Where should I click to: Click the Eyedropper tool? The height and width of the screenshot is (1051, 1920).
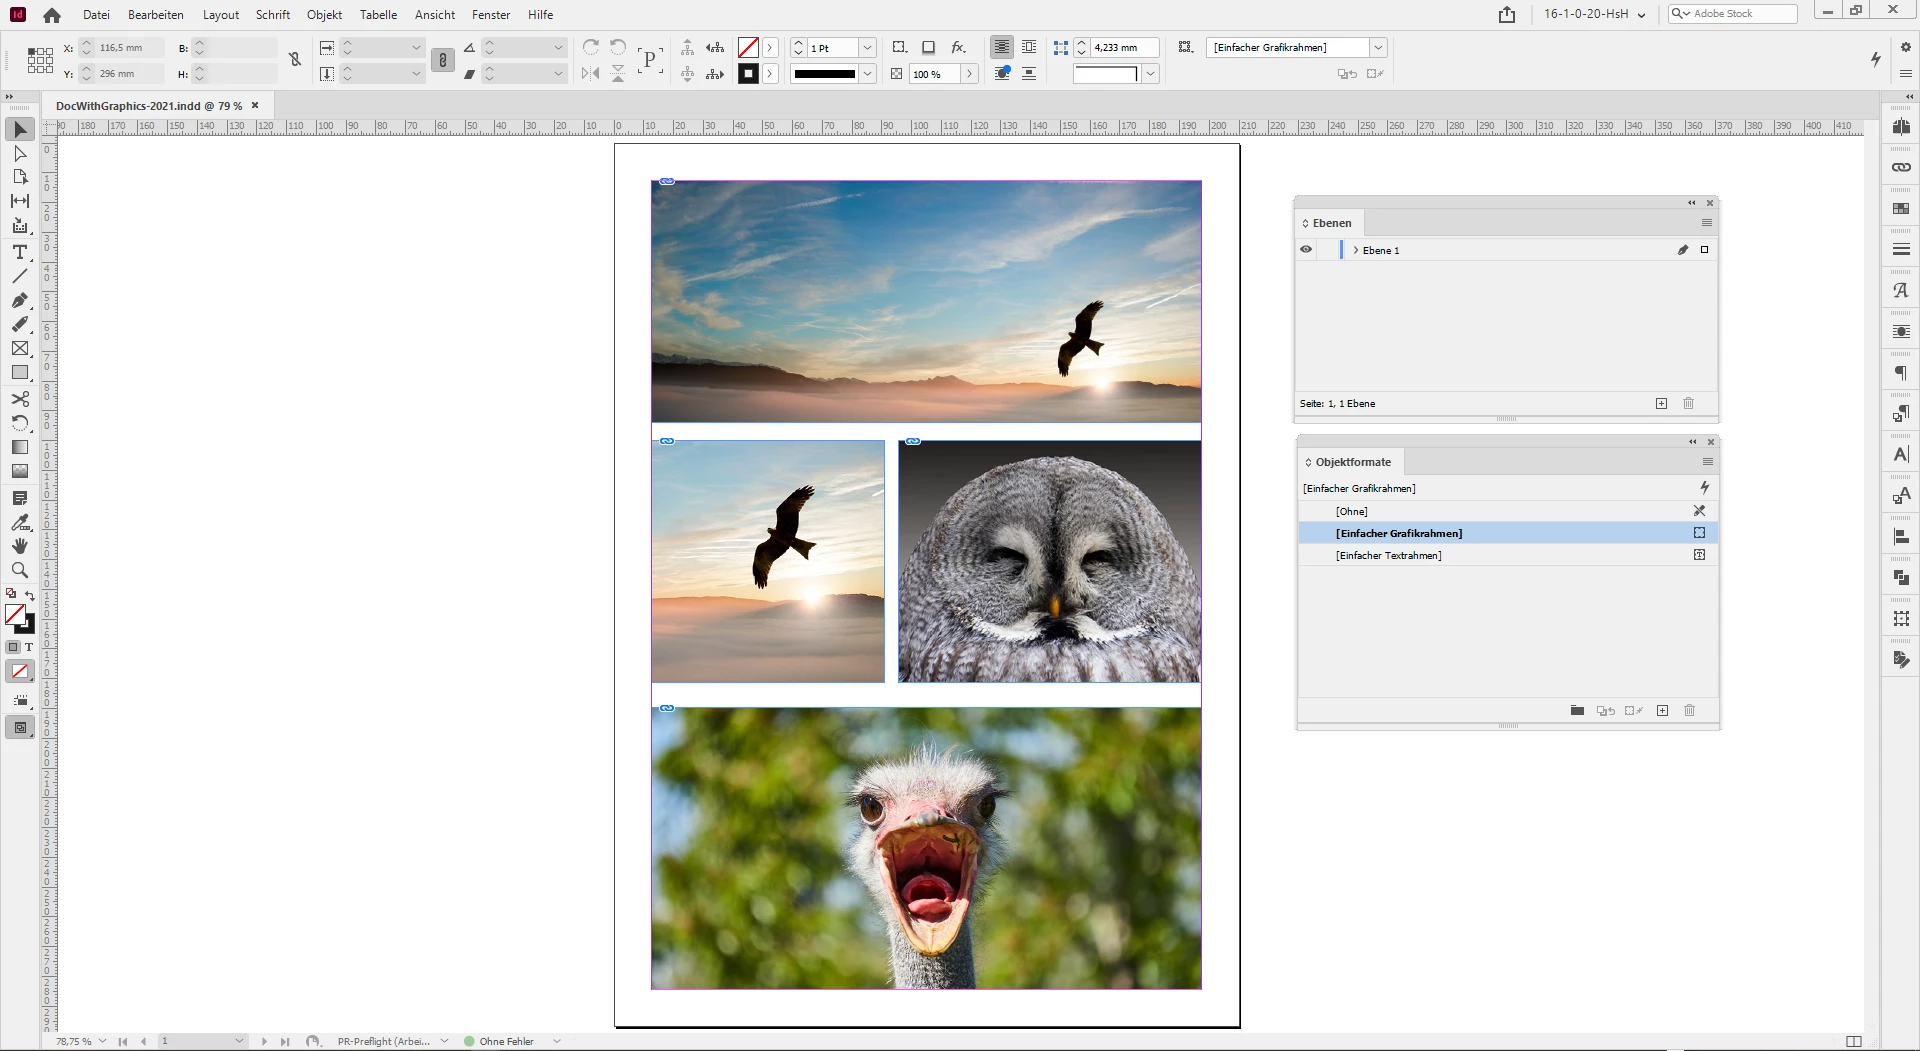(x=20, y=522)
